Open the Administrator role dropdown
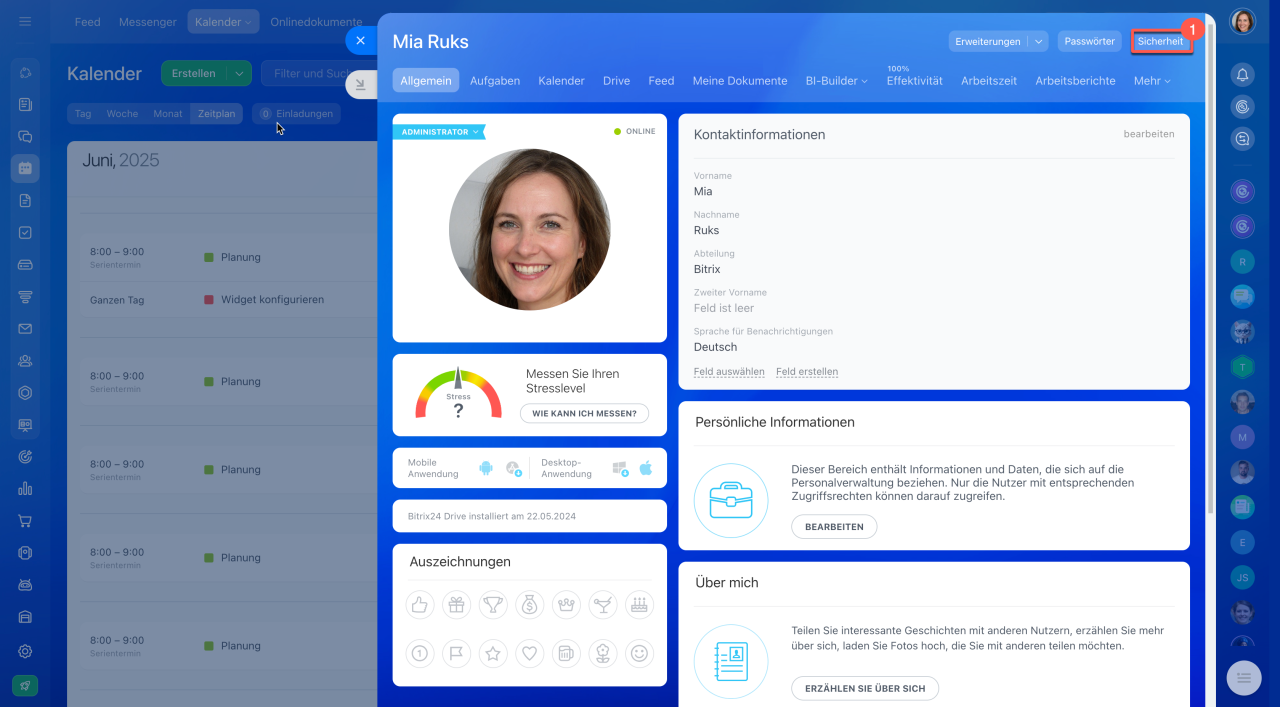 click(x=439, y=131)
